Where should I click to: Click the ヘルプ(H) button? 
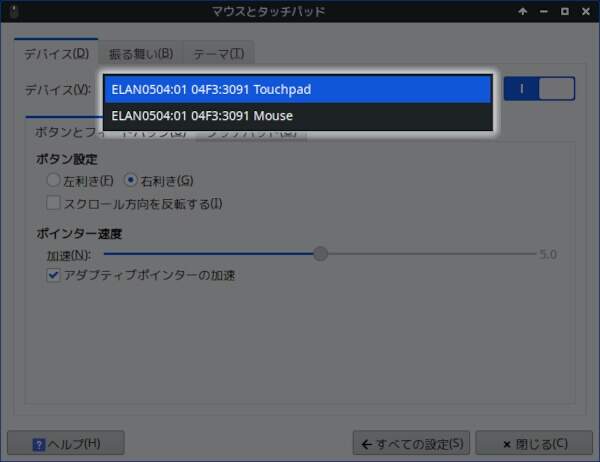click(66, 443)
